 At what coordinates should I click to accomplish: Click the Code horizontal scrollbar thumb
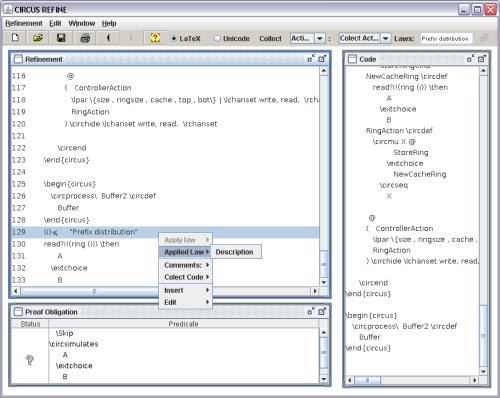pos(367,380)
